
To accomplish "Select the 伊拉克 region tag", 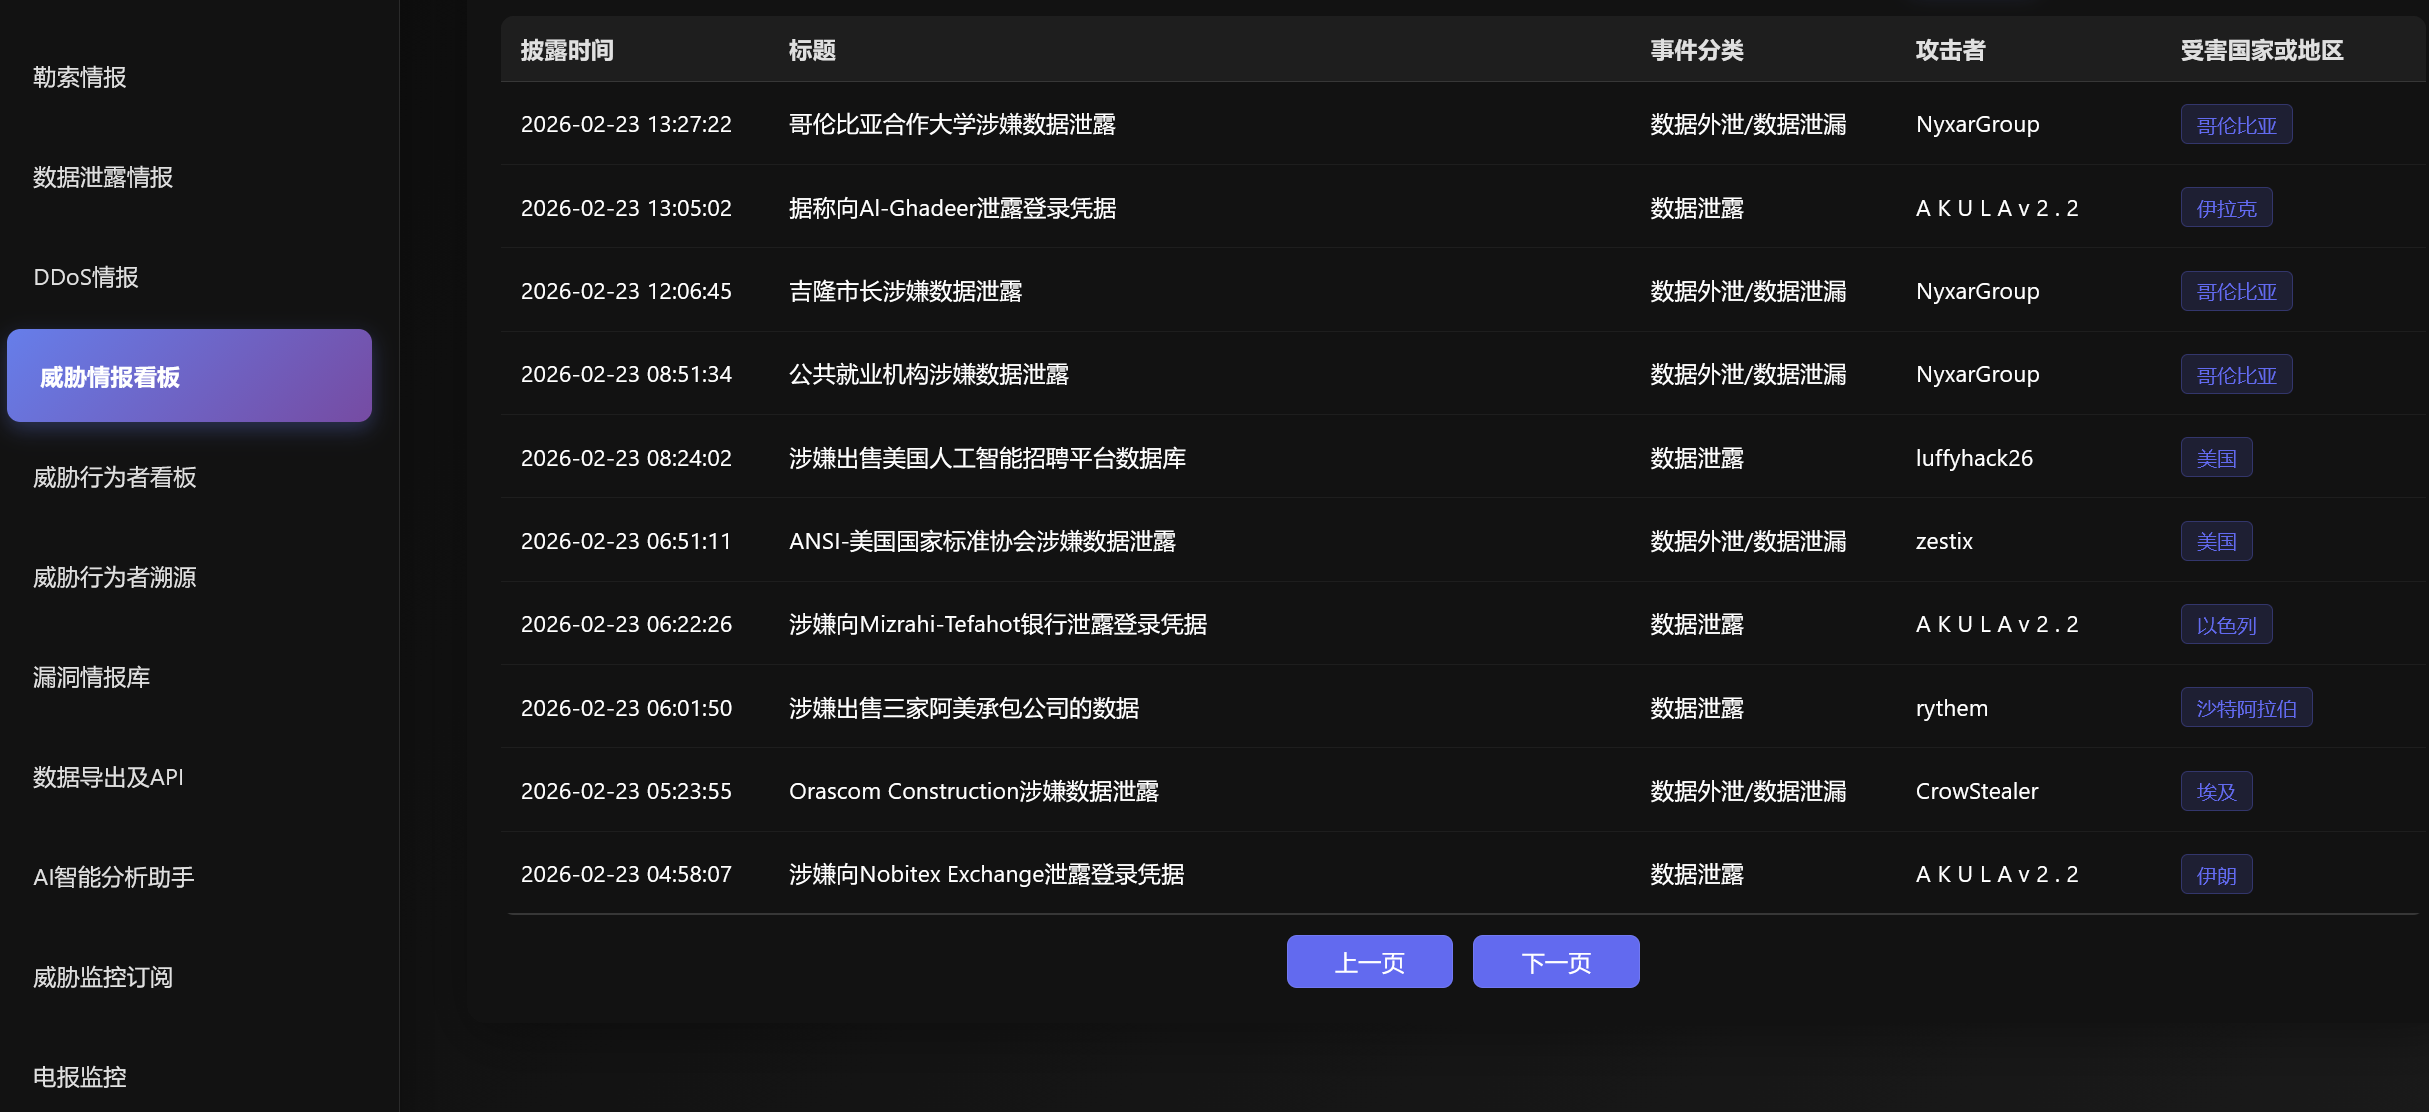I will [2226, 207].
